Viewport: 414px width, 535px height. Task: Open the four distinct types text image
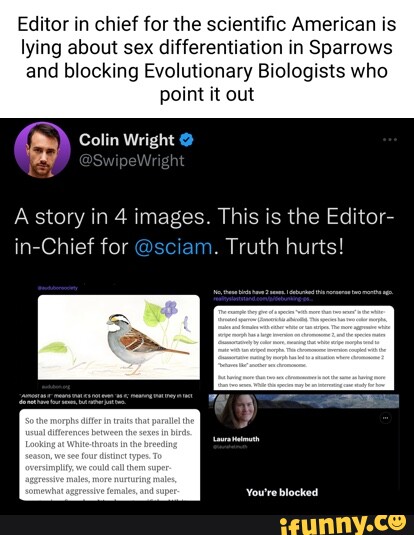[110, 454]
